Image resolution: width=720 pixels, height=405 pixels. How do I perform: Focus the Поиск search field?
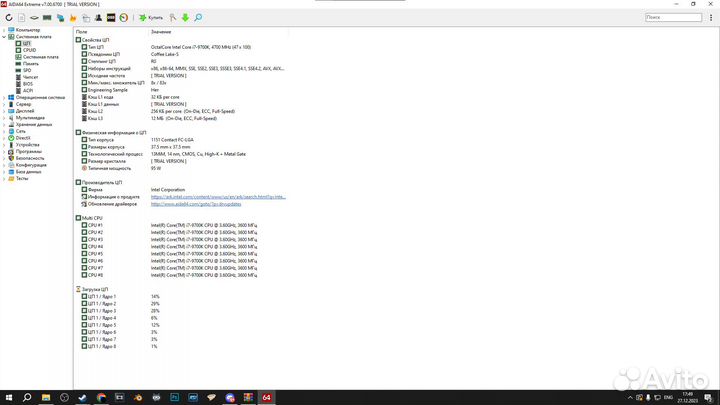[x=673, y=17]
